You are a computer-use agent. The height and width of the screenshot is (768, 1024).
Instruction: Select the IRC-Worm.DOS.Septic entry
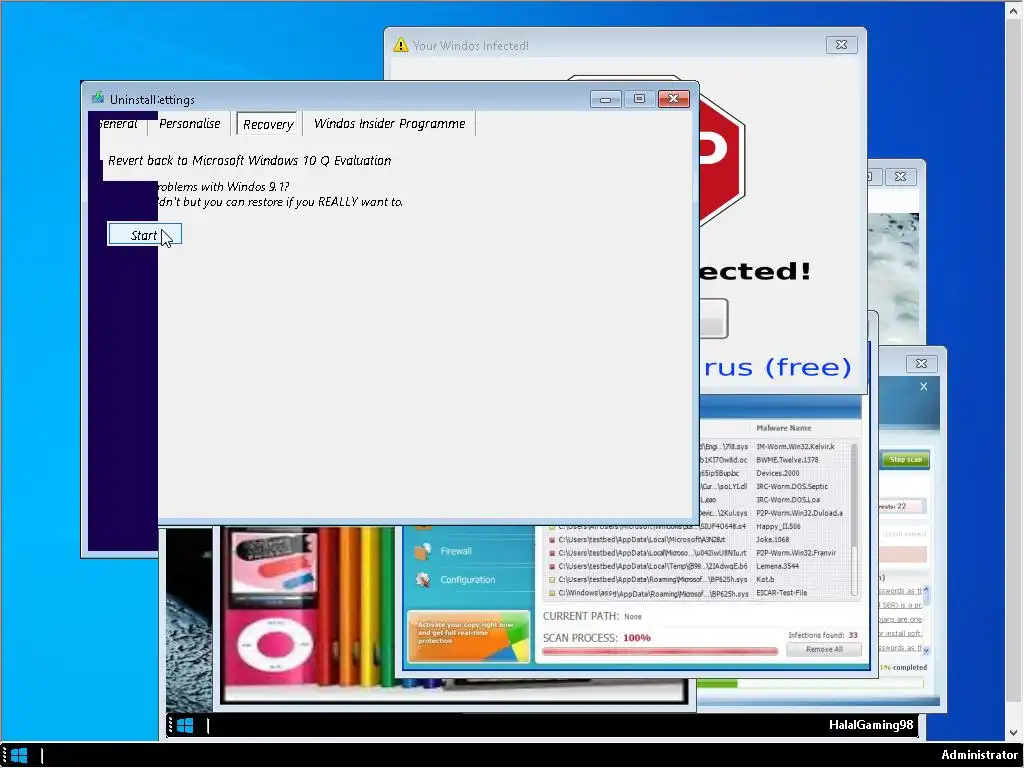tap(792, 487)
